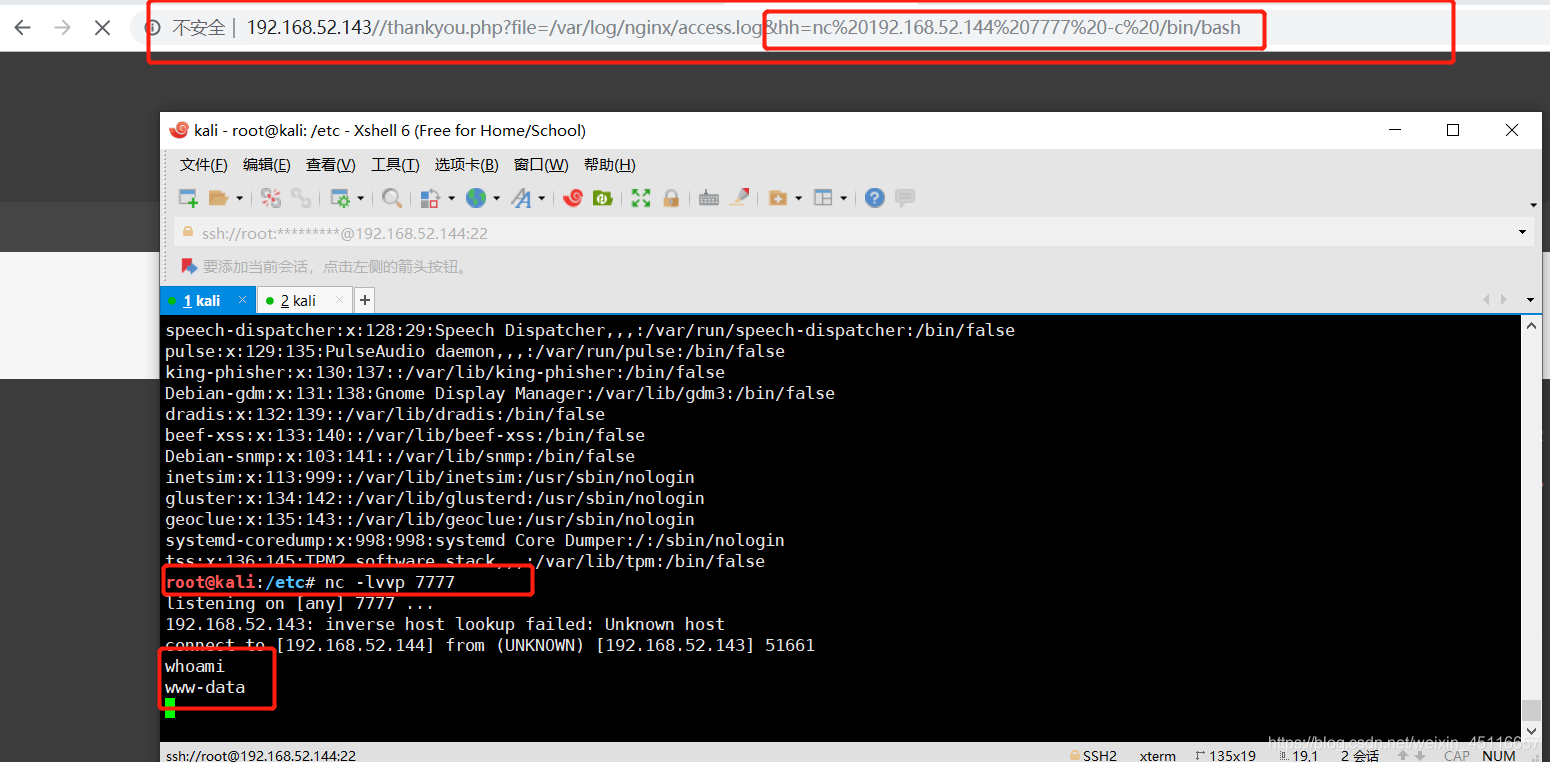Click the Find magnifier icon
Screen dimensions: 1550x762
(392, 198)
